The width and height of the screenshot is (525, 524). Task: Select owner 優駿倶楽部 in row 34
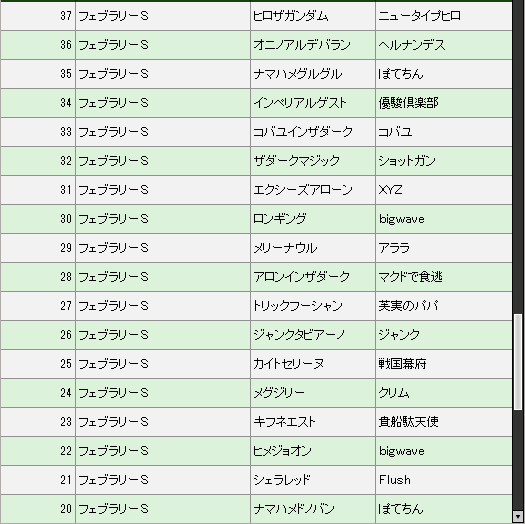[x=408, y=103]
